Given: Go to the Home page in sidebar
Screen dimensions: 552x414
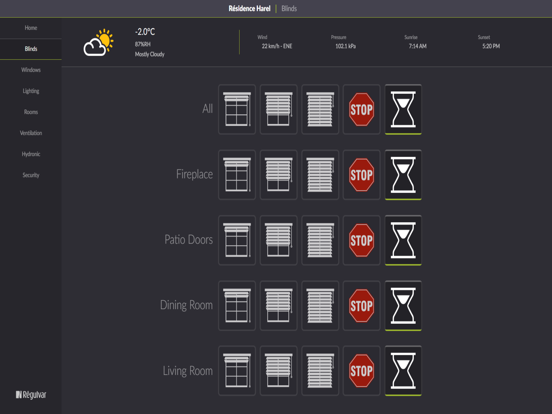Looking at the screenshot, I should tap(31, 28).
